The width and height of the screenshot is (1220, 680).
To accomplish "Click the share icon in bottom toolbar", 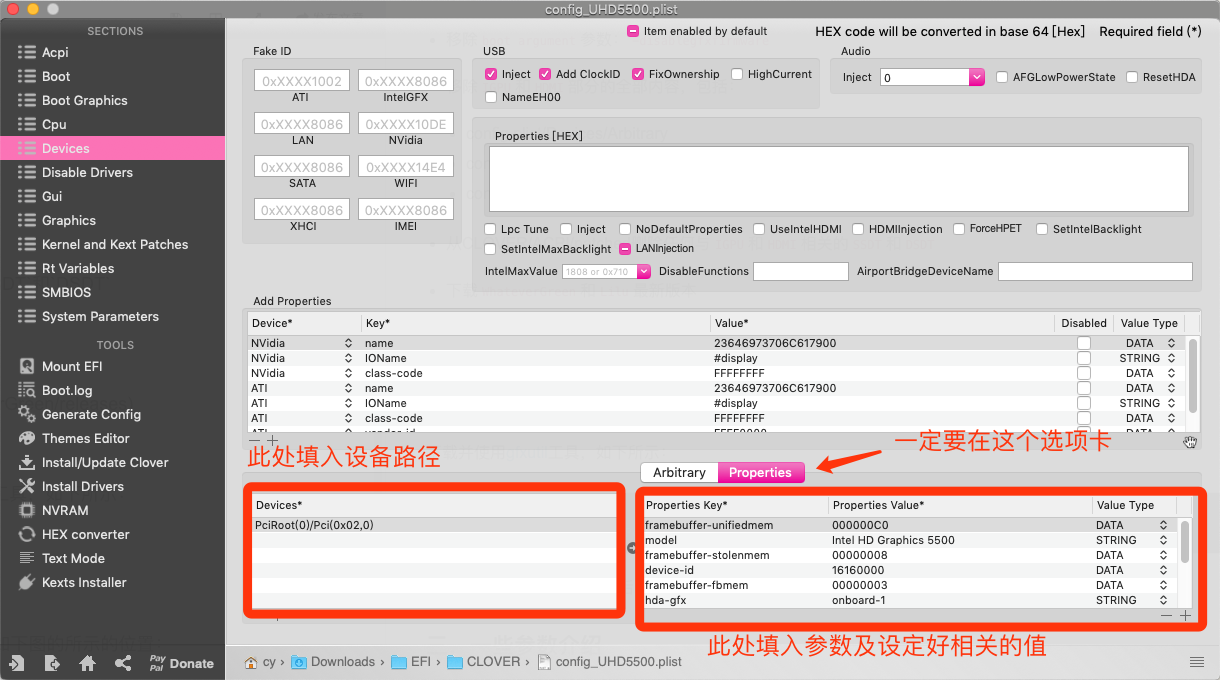I will coord(123,663).
